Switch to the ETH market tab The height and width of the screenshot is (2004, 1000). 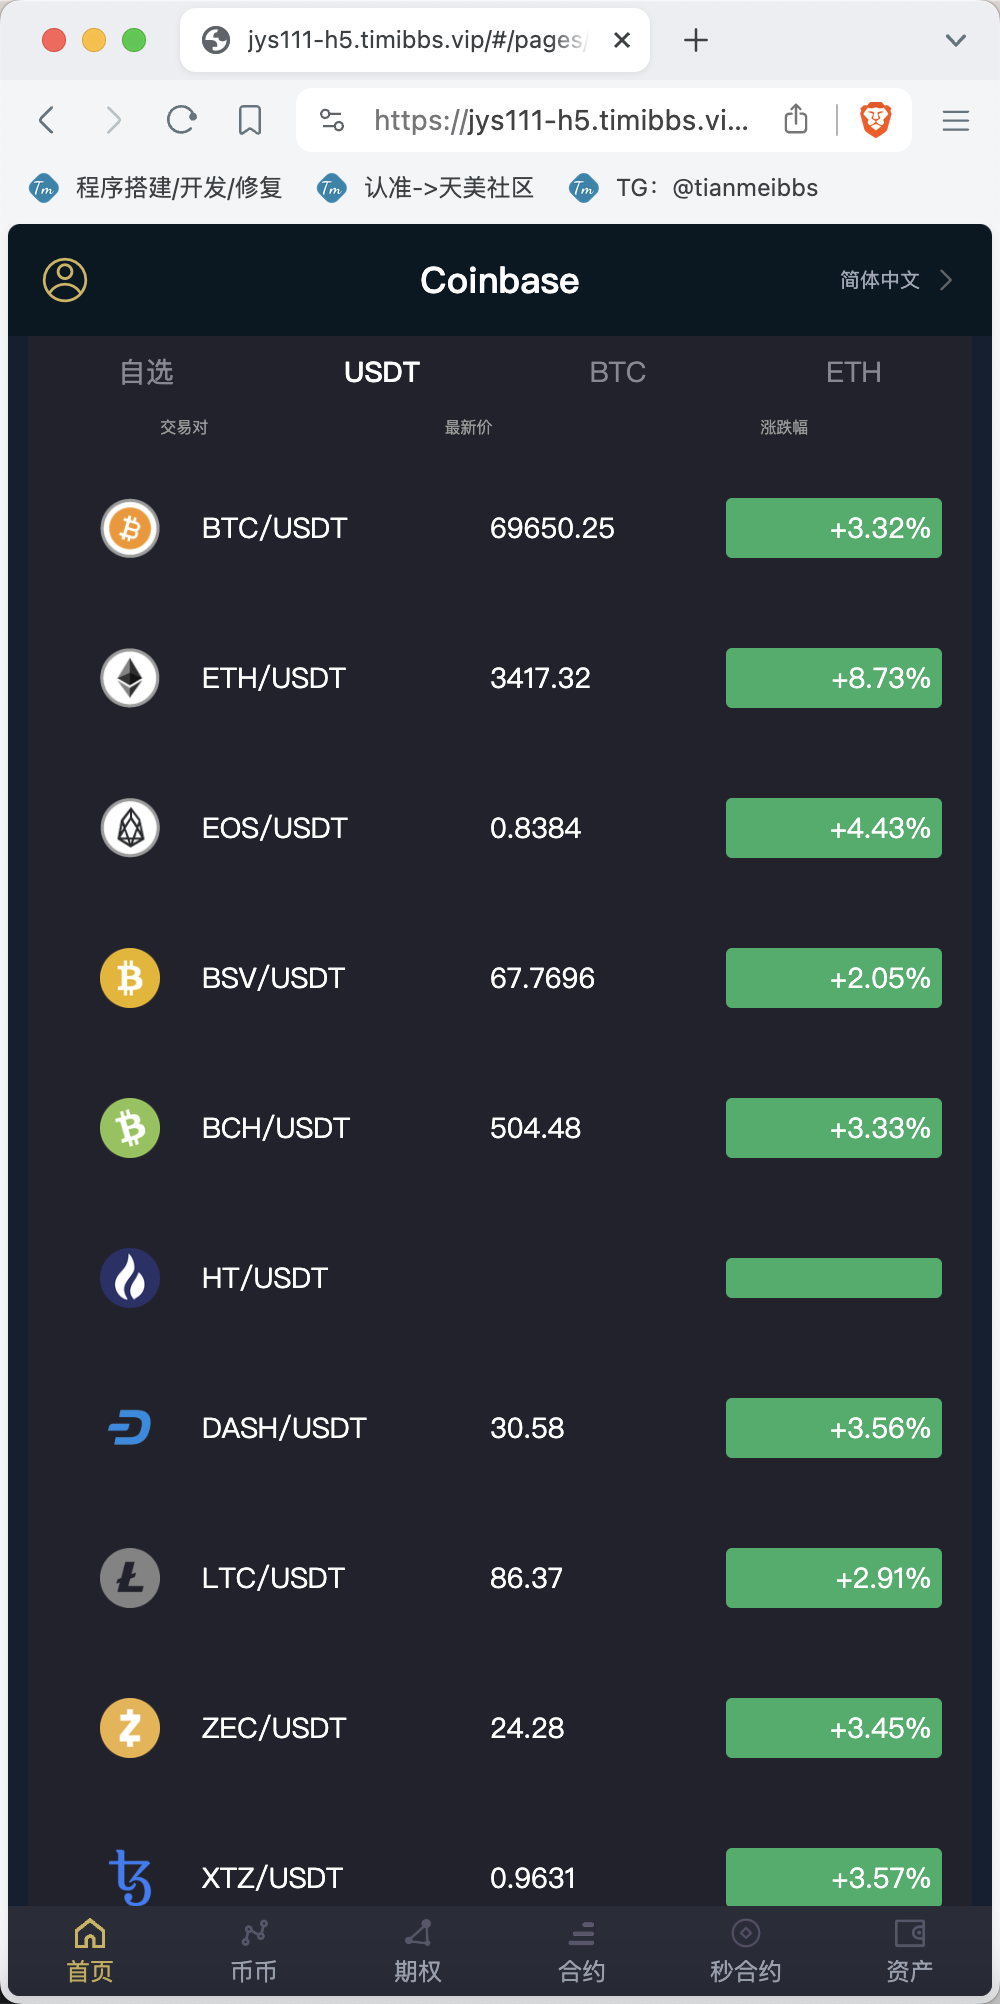[853, 372]
